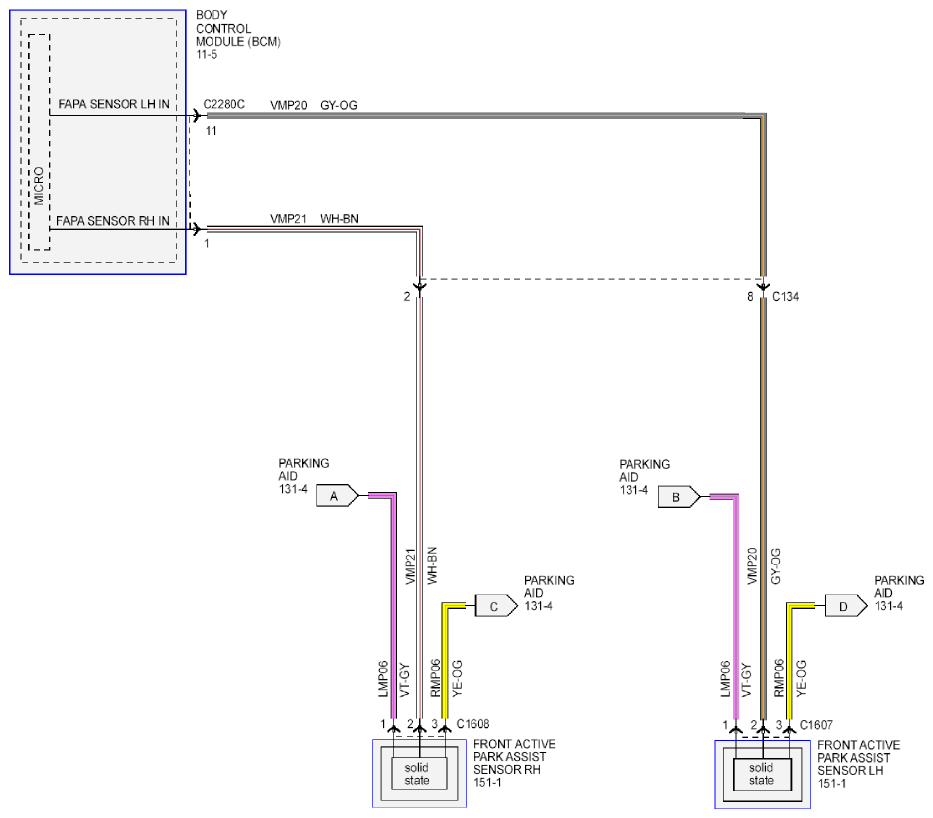933x818 pixels.
Task: Click off-page reference connector A
Action: point(337,496)
